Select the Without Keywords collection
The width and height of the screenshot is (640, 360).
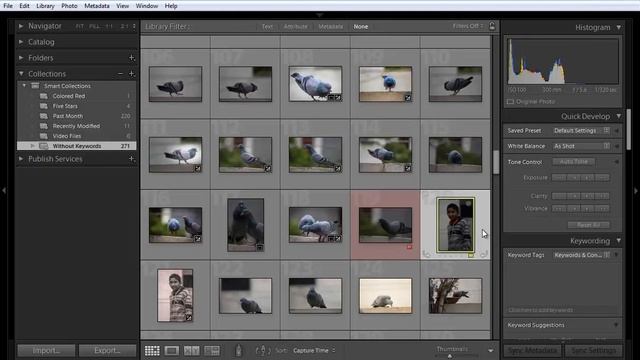77,146
